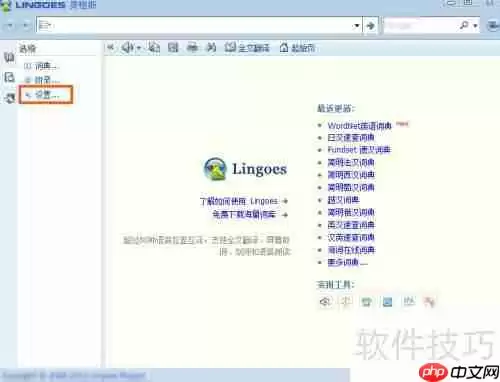Go forward with the forward arrow
Image resolution: width=500 pixels, height=382 pixels.
click(x=26, y=25)
